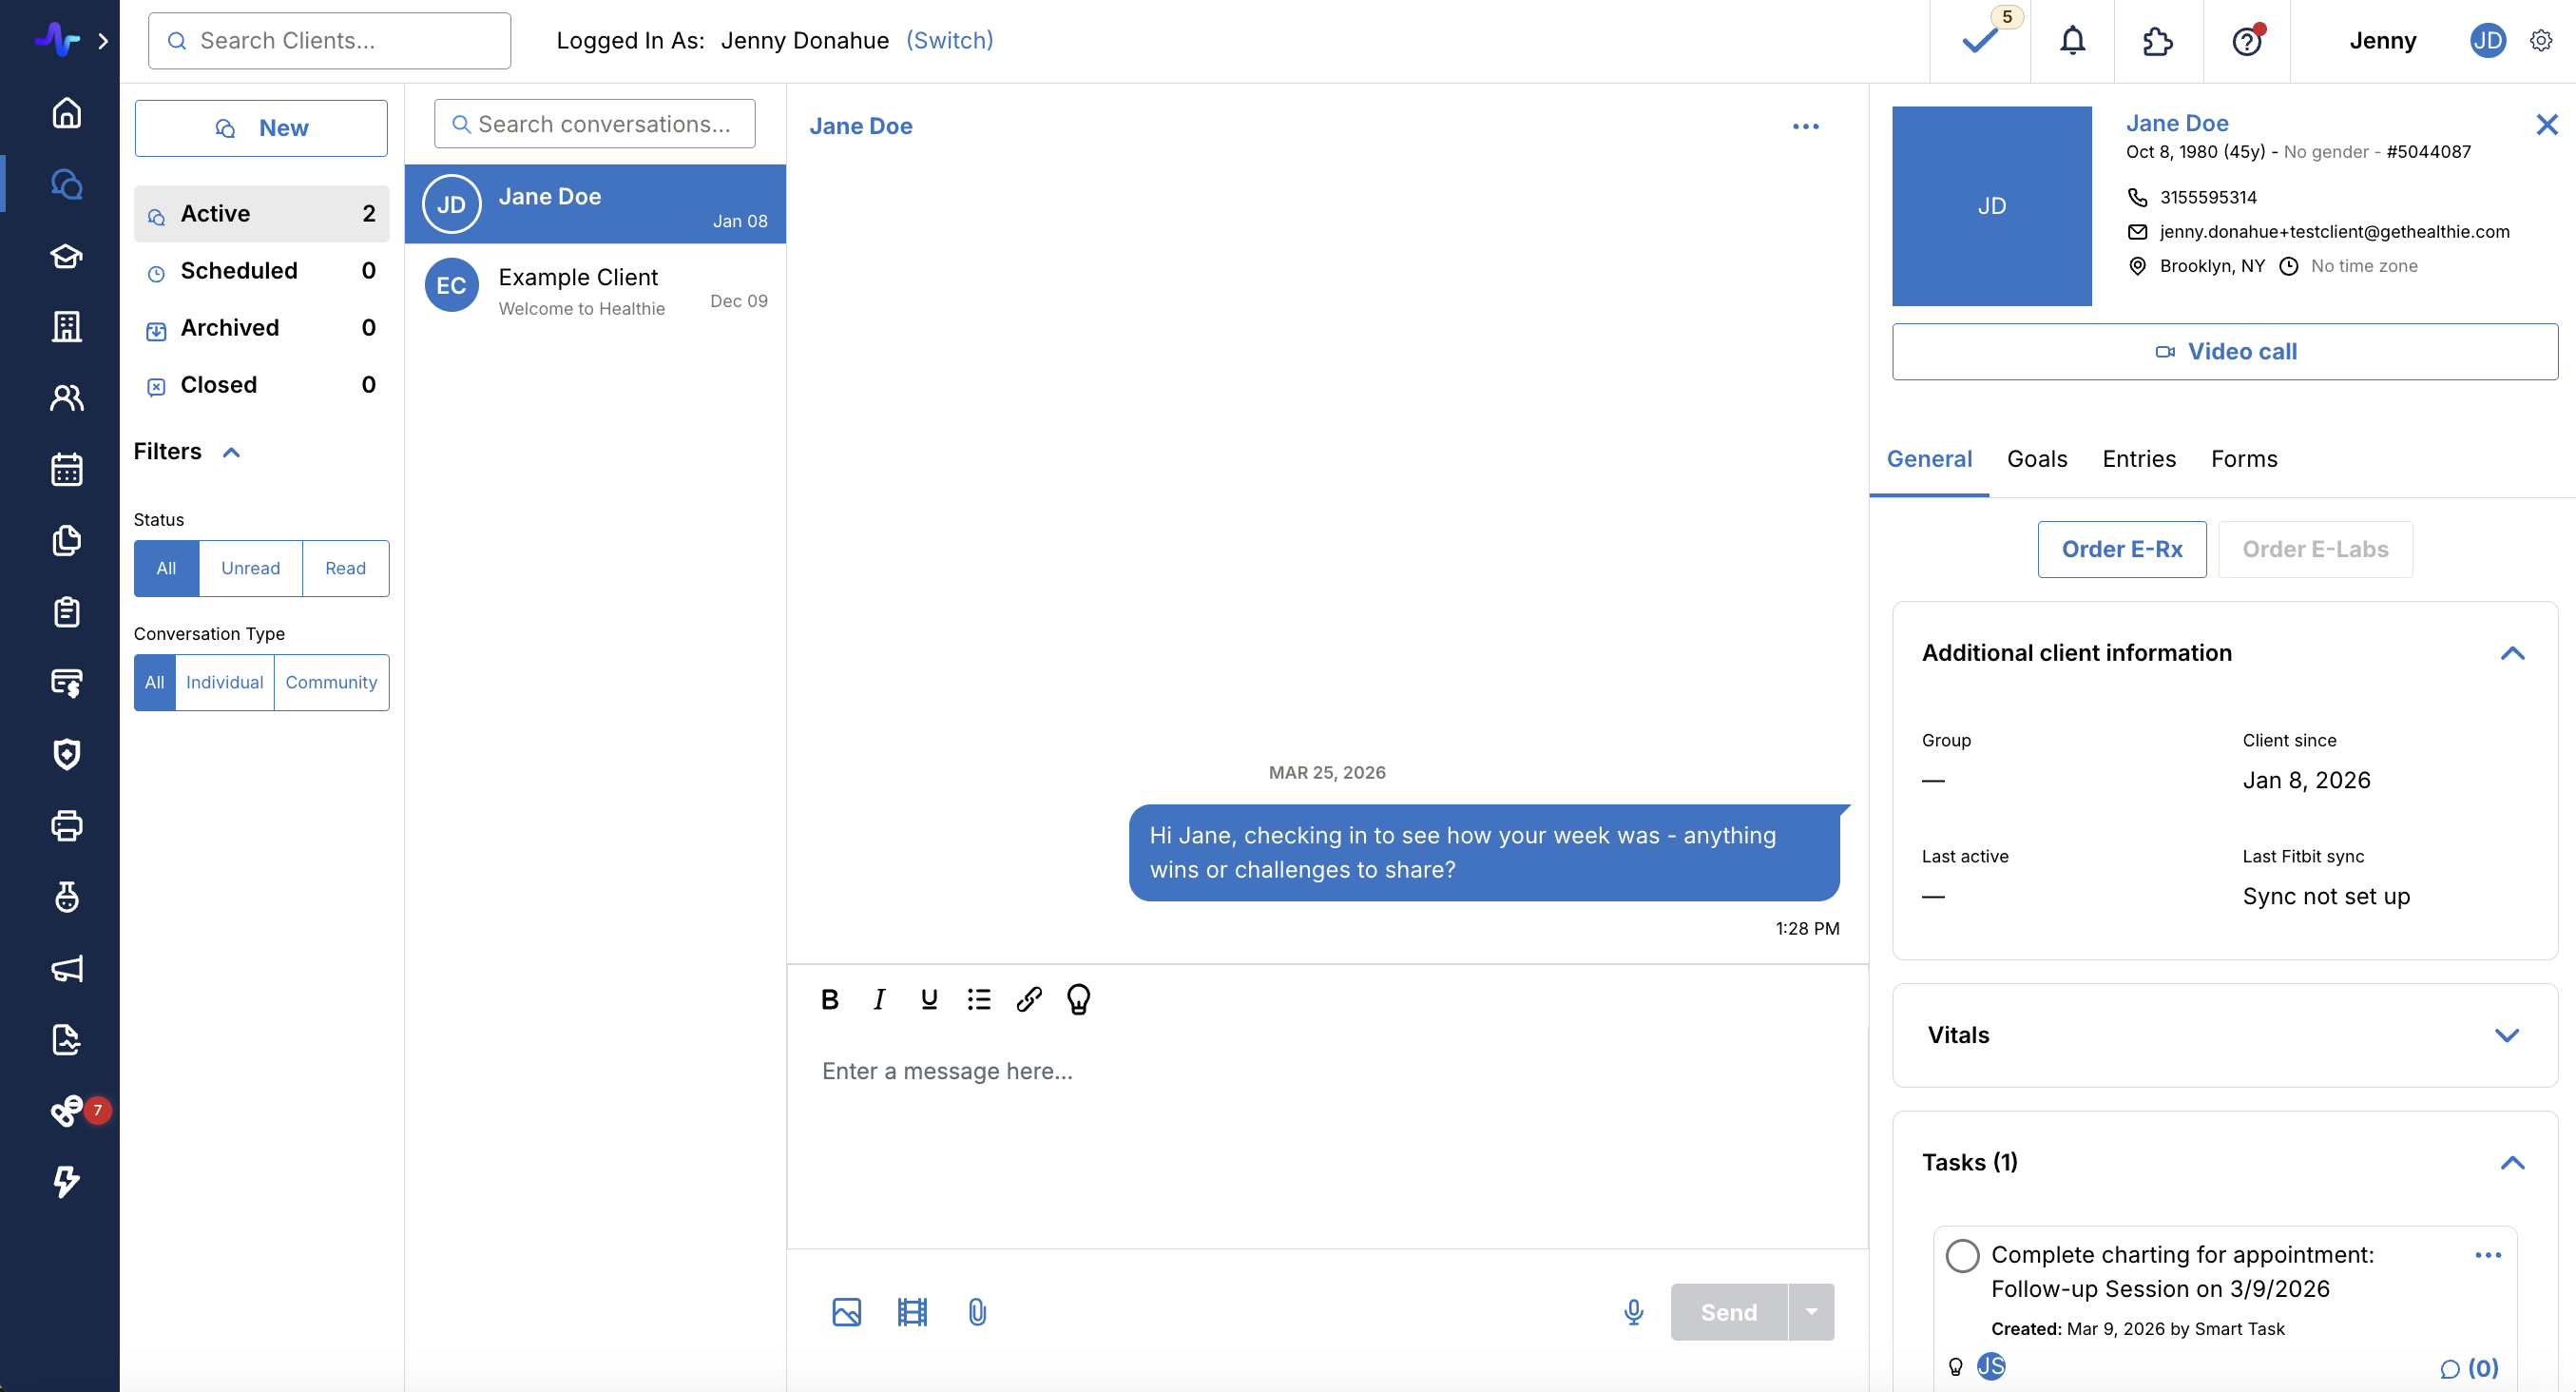This screenshot has width=2576, height=1392.
Task: Start a Video call
Action: [2224, 351]
